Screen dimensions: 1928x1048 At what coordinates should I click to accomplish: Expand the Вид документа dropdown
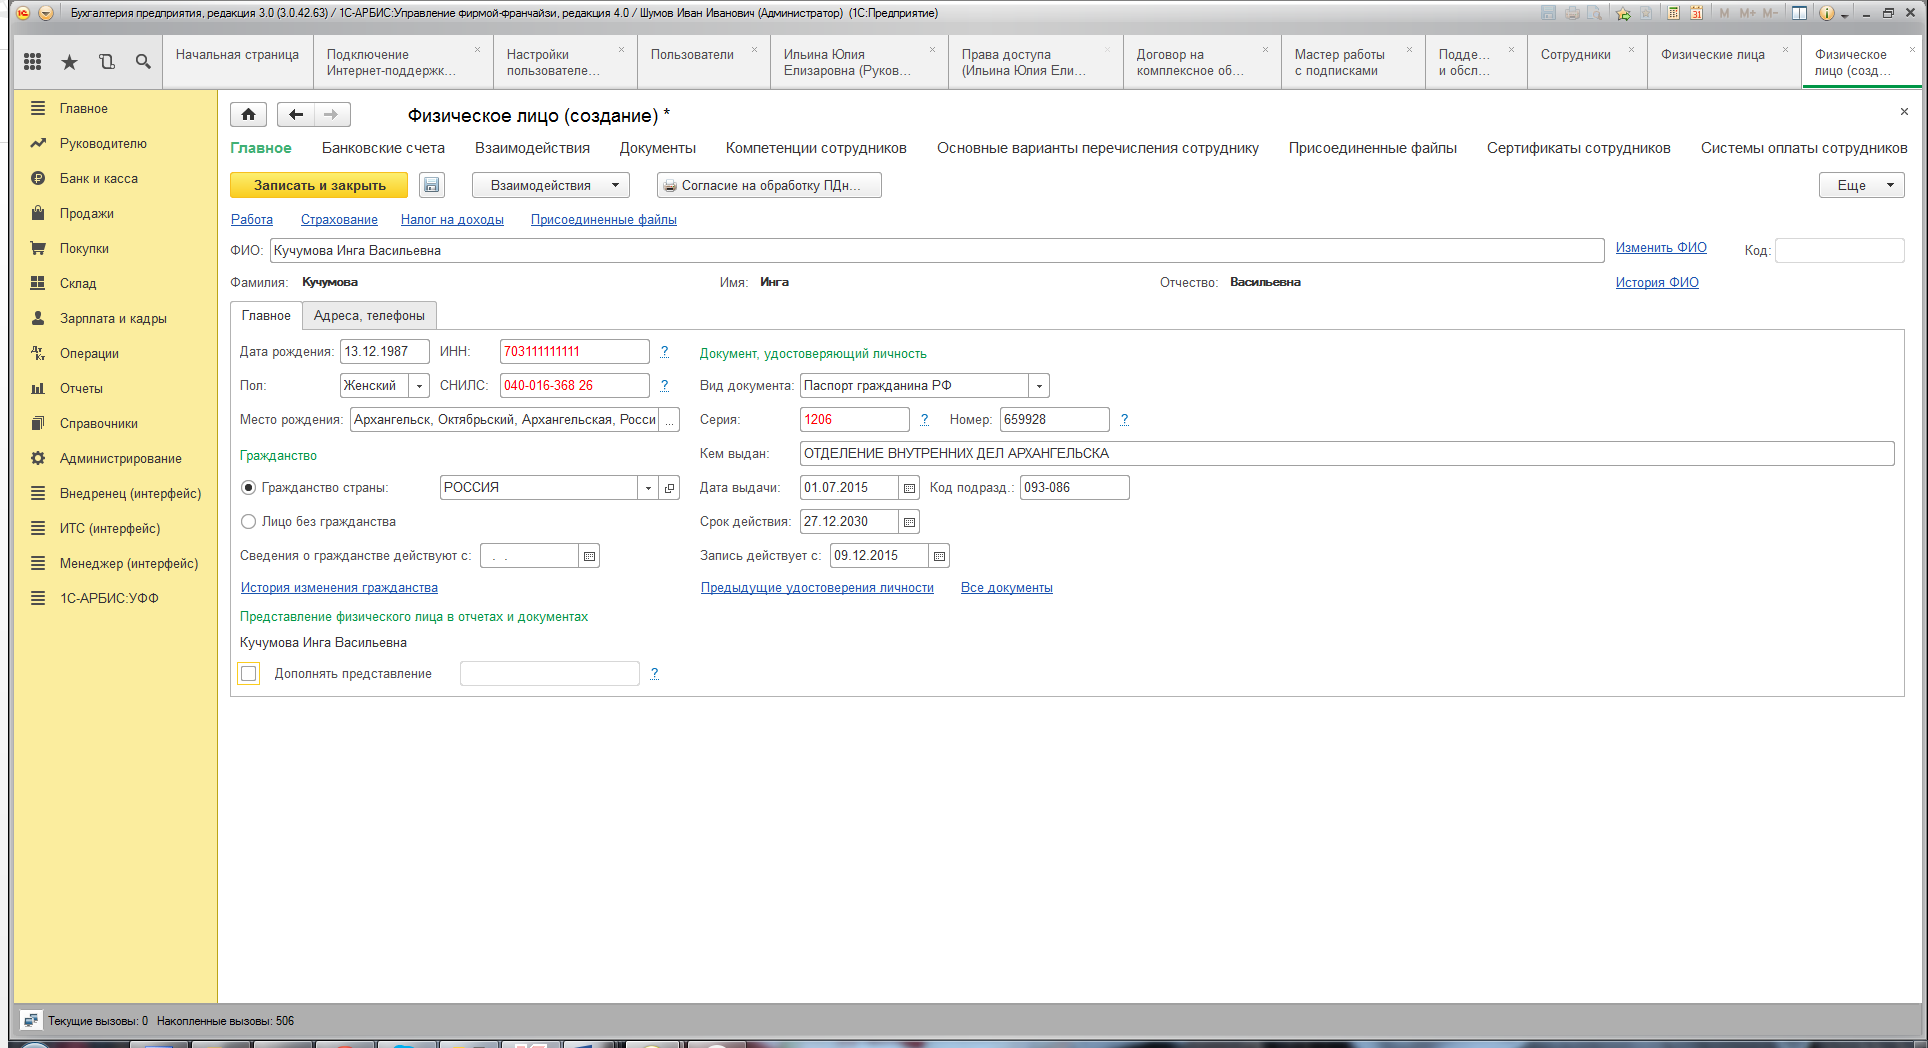coord(1039,386)
